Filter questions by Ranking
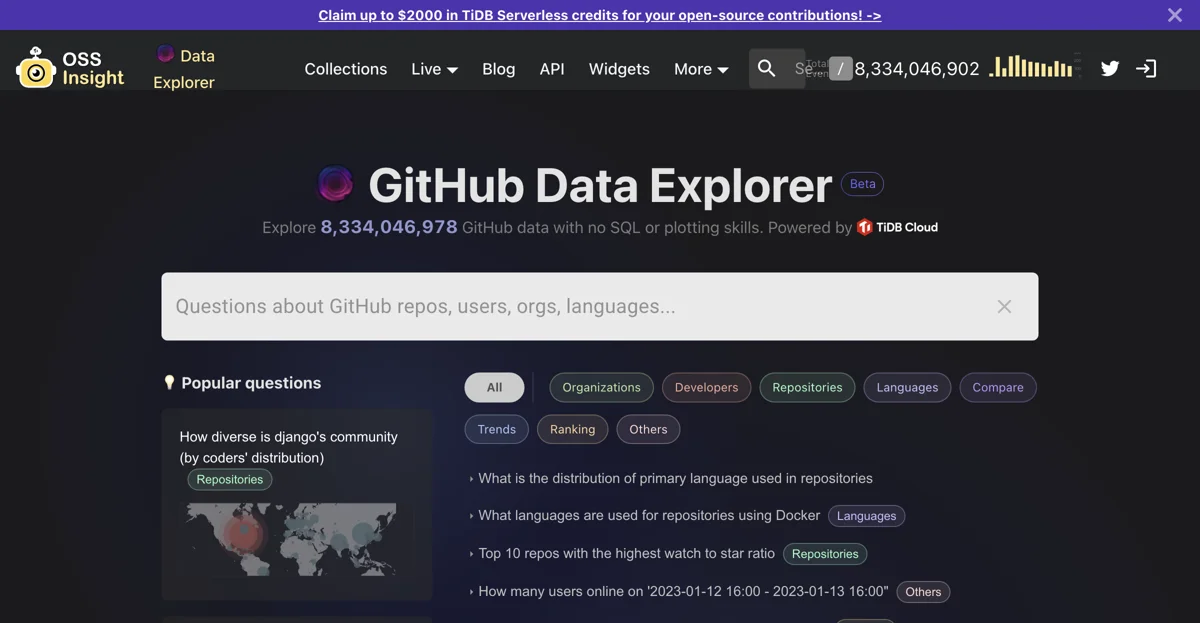The width and height of the screenshot is (1200, 623). [x=572, y=429]
